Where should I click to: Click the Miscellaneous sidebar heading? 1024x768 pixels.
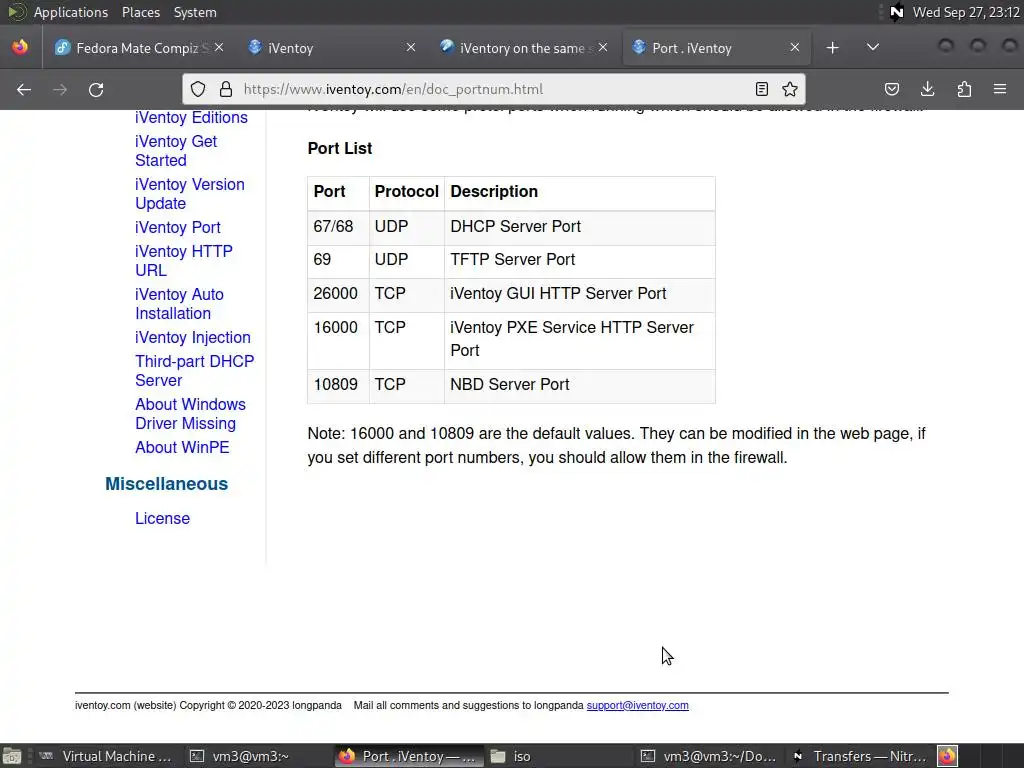[167, 484]
